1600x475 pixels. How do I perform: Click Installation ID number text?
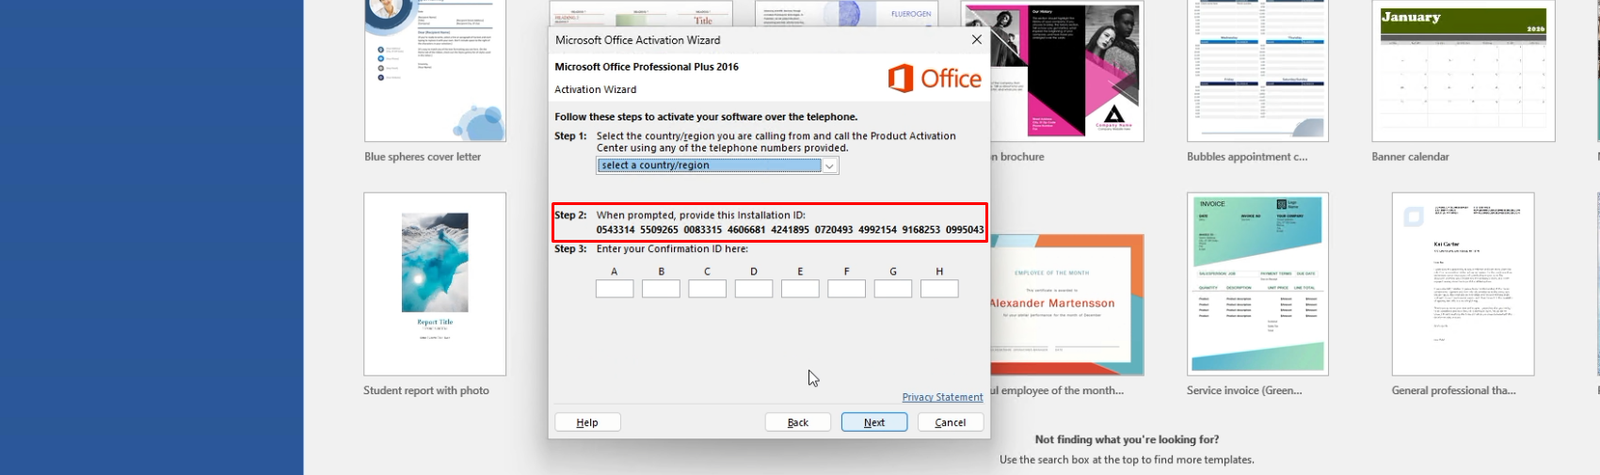790,229
